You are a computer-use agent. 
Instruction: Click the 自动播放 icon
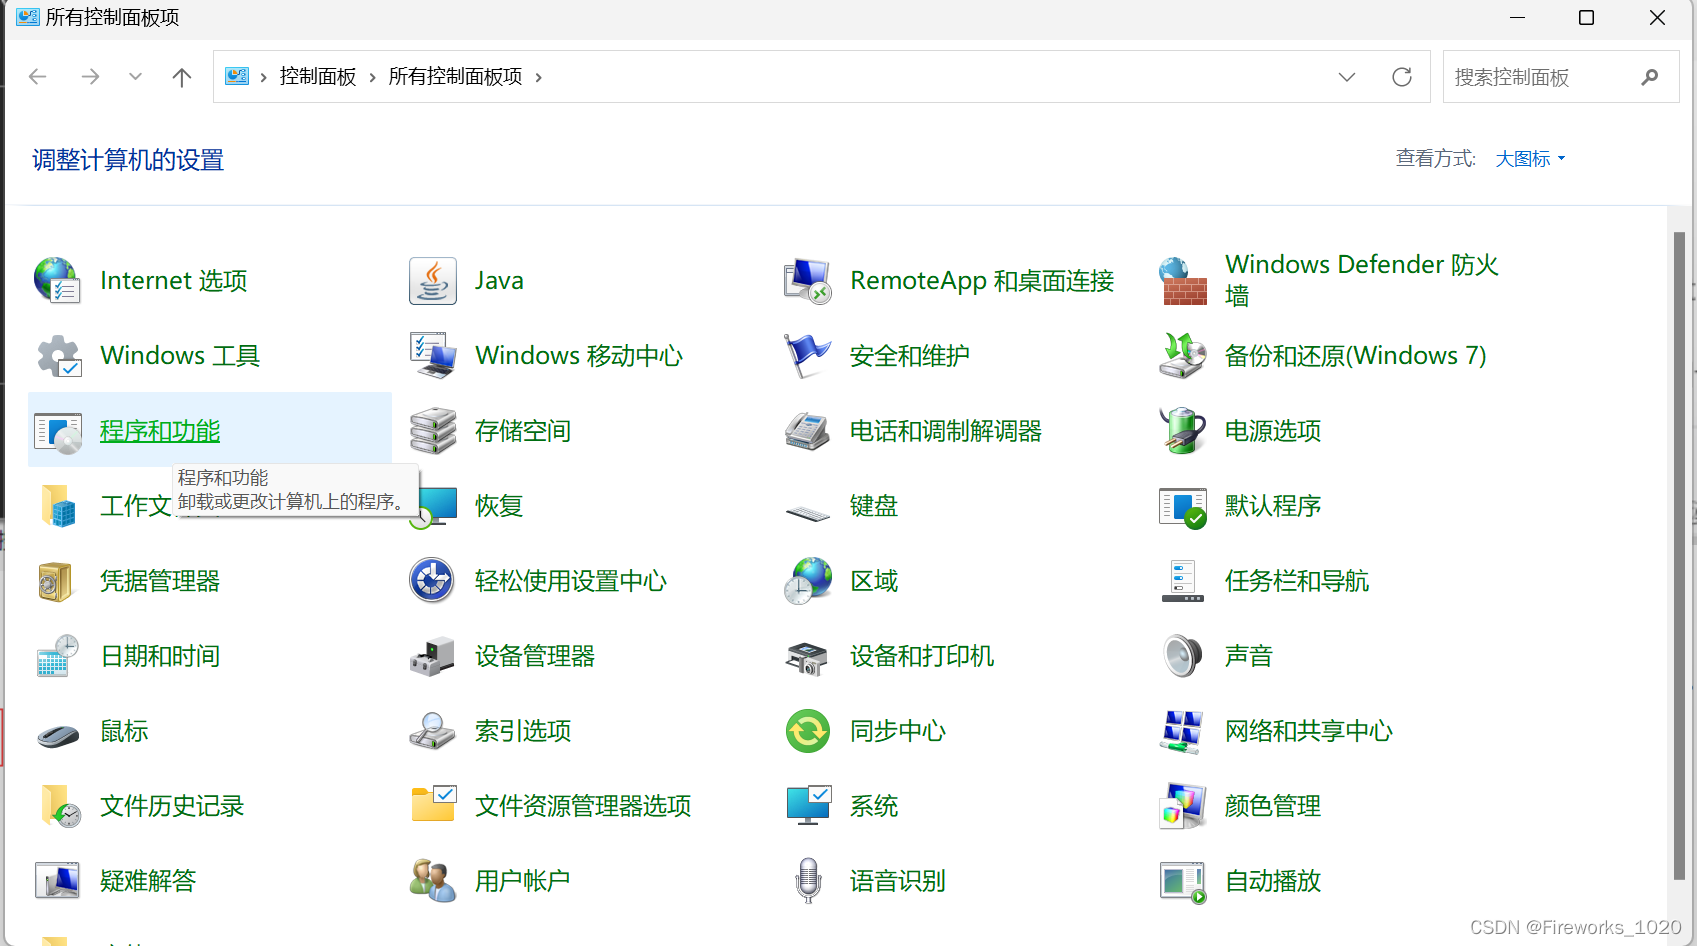(1183, 881)
